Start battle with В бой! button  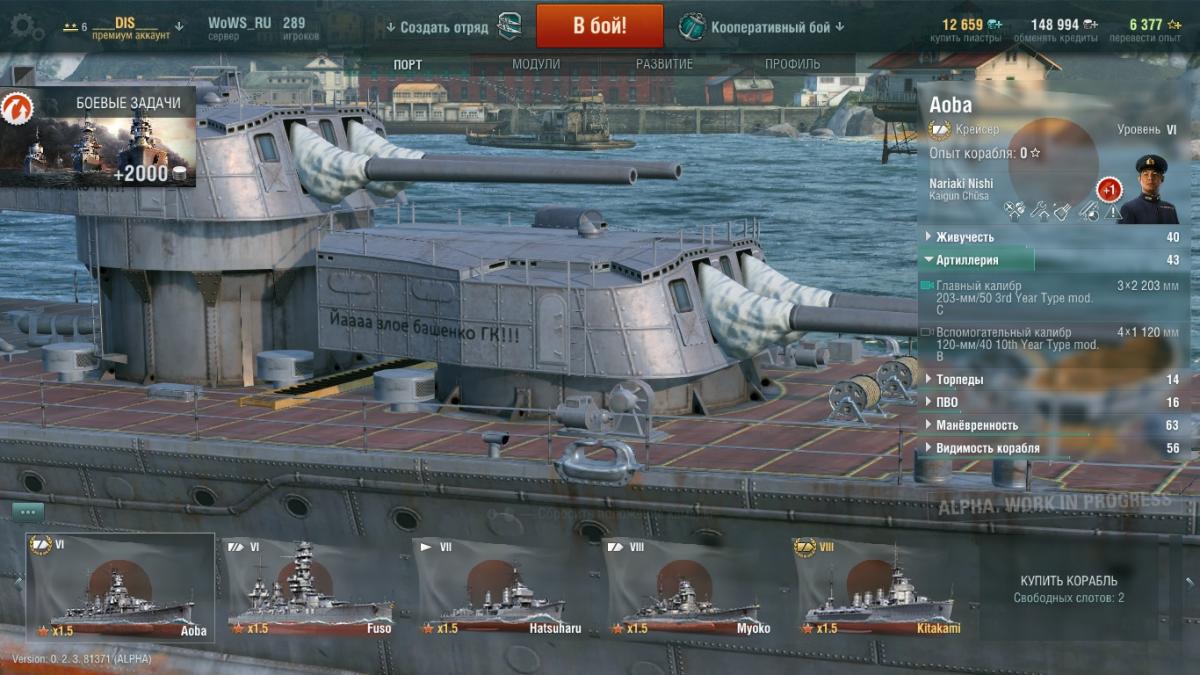[600, 26]
